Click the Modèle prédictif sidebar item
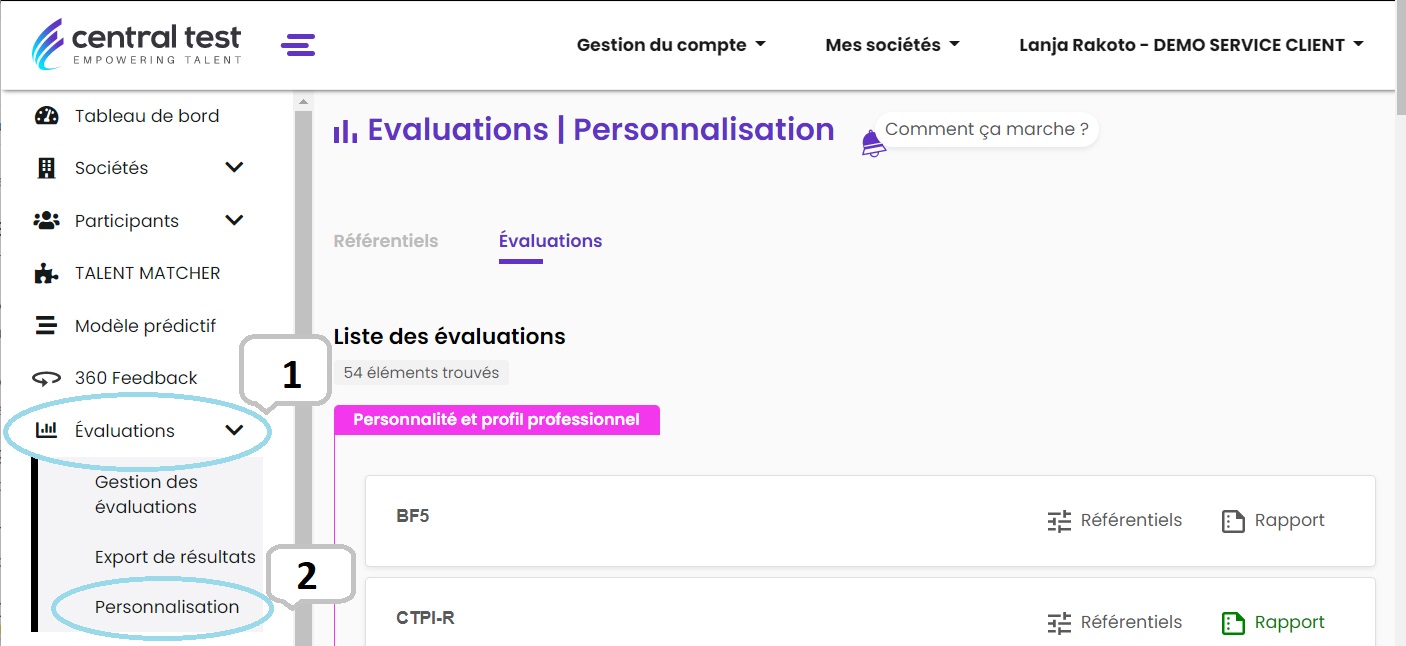The image size is (1406, 646). click(145, 326)
